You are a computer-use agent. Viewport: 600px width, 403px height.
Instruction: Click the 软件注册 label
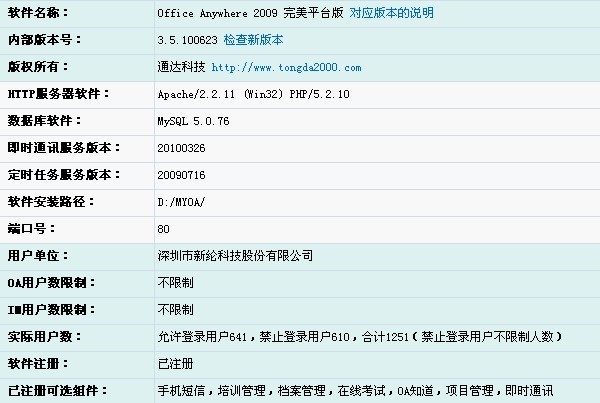point(38,364)
